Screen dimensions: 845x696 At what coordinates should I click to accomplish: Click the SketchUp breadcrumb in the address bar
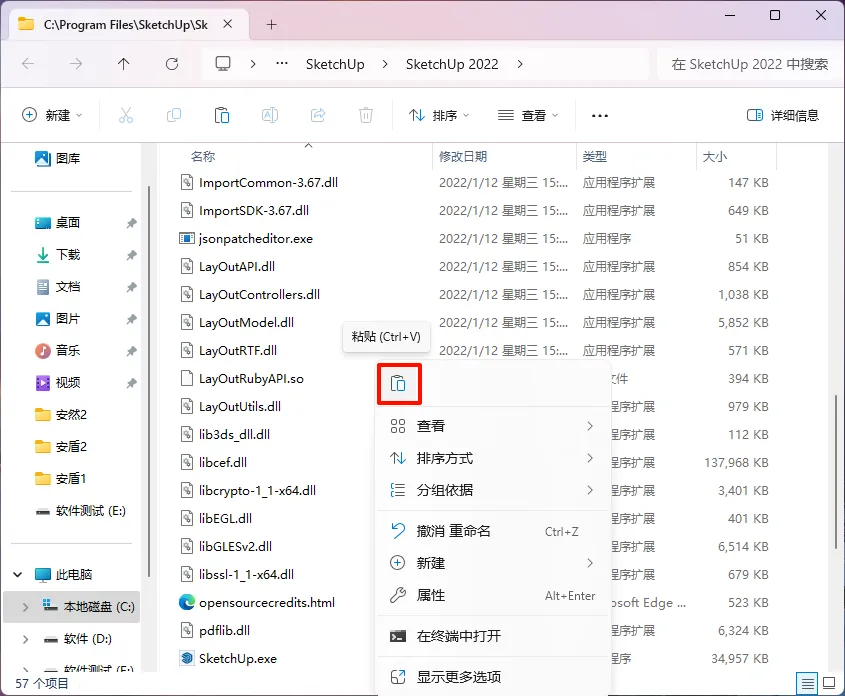click(335, 64)
